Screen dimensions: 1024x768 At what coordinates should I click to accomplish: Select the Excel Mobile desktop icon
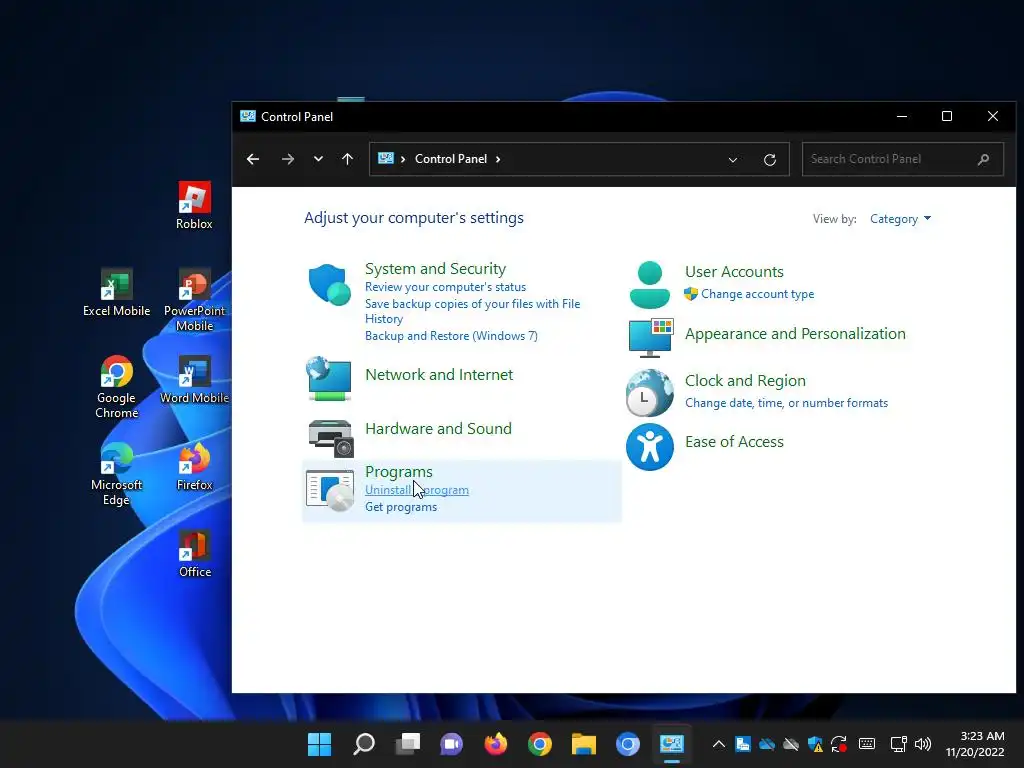click(116, 293)
